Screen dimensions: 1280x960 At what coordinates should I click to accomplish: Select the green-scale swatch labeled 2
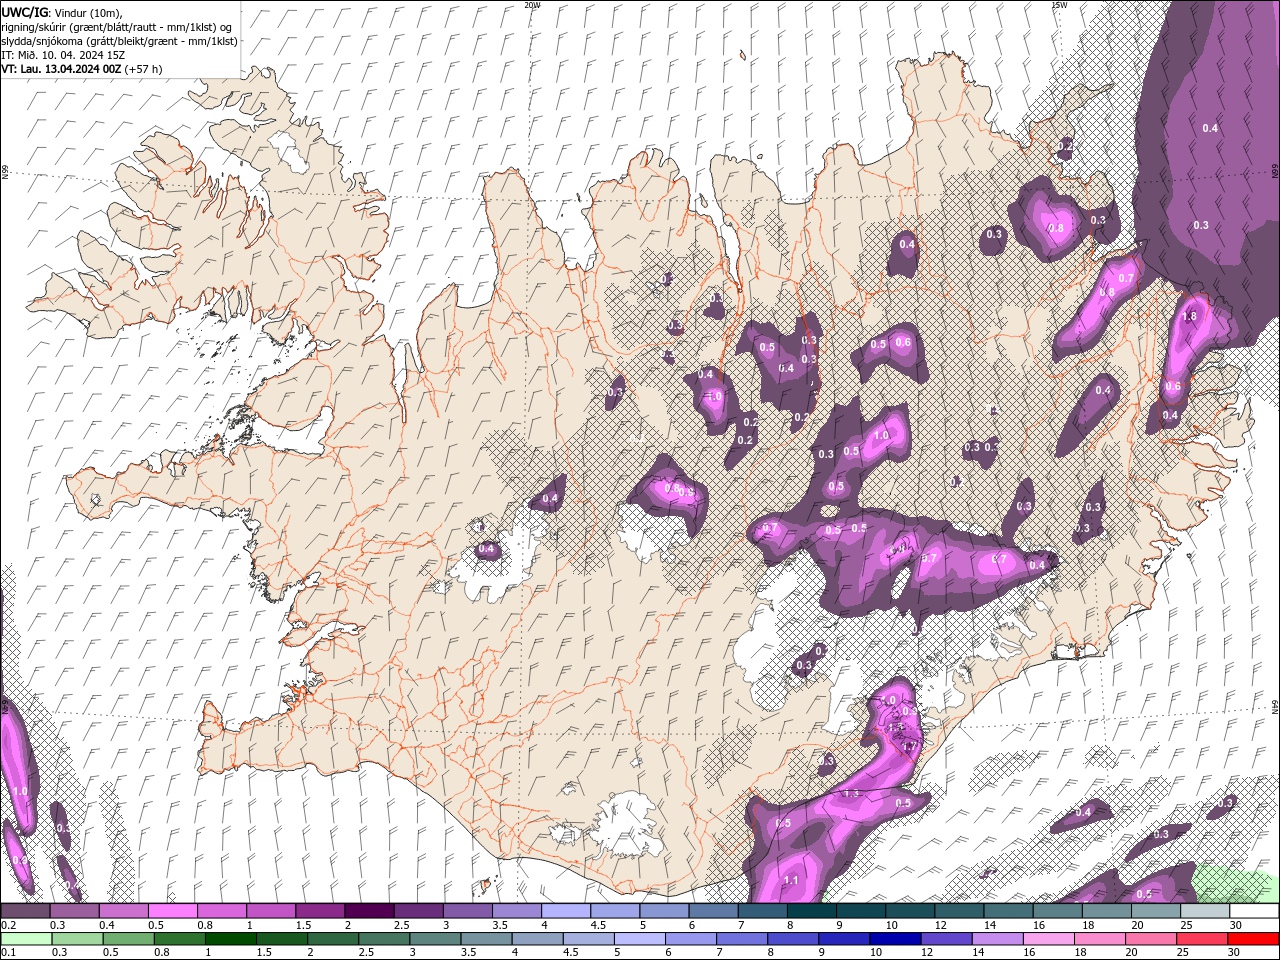(x=332, y=939)
